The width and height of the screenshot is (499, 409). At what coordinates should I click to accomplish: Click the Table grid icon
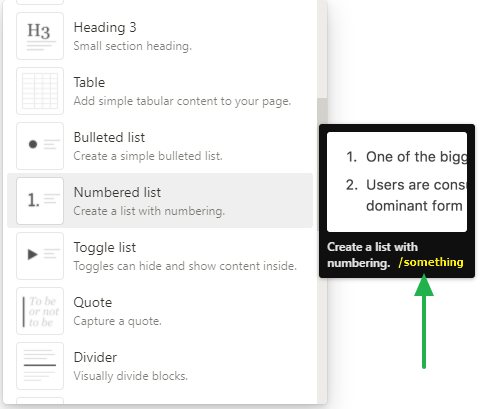(40, 91)
